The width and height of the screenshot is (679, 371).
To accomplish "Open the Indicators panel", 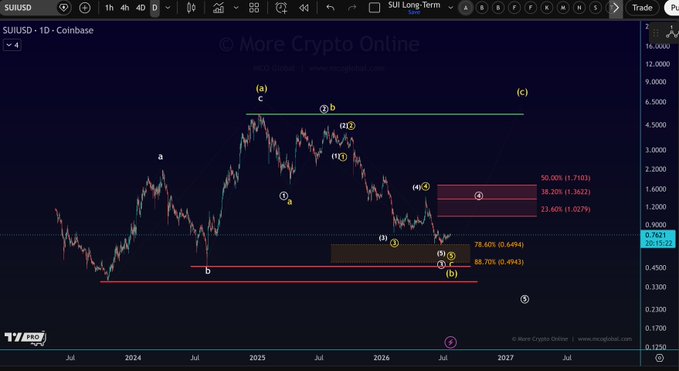I will [218, 7].
